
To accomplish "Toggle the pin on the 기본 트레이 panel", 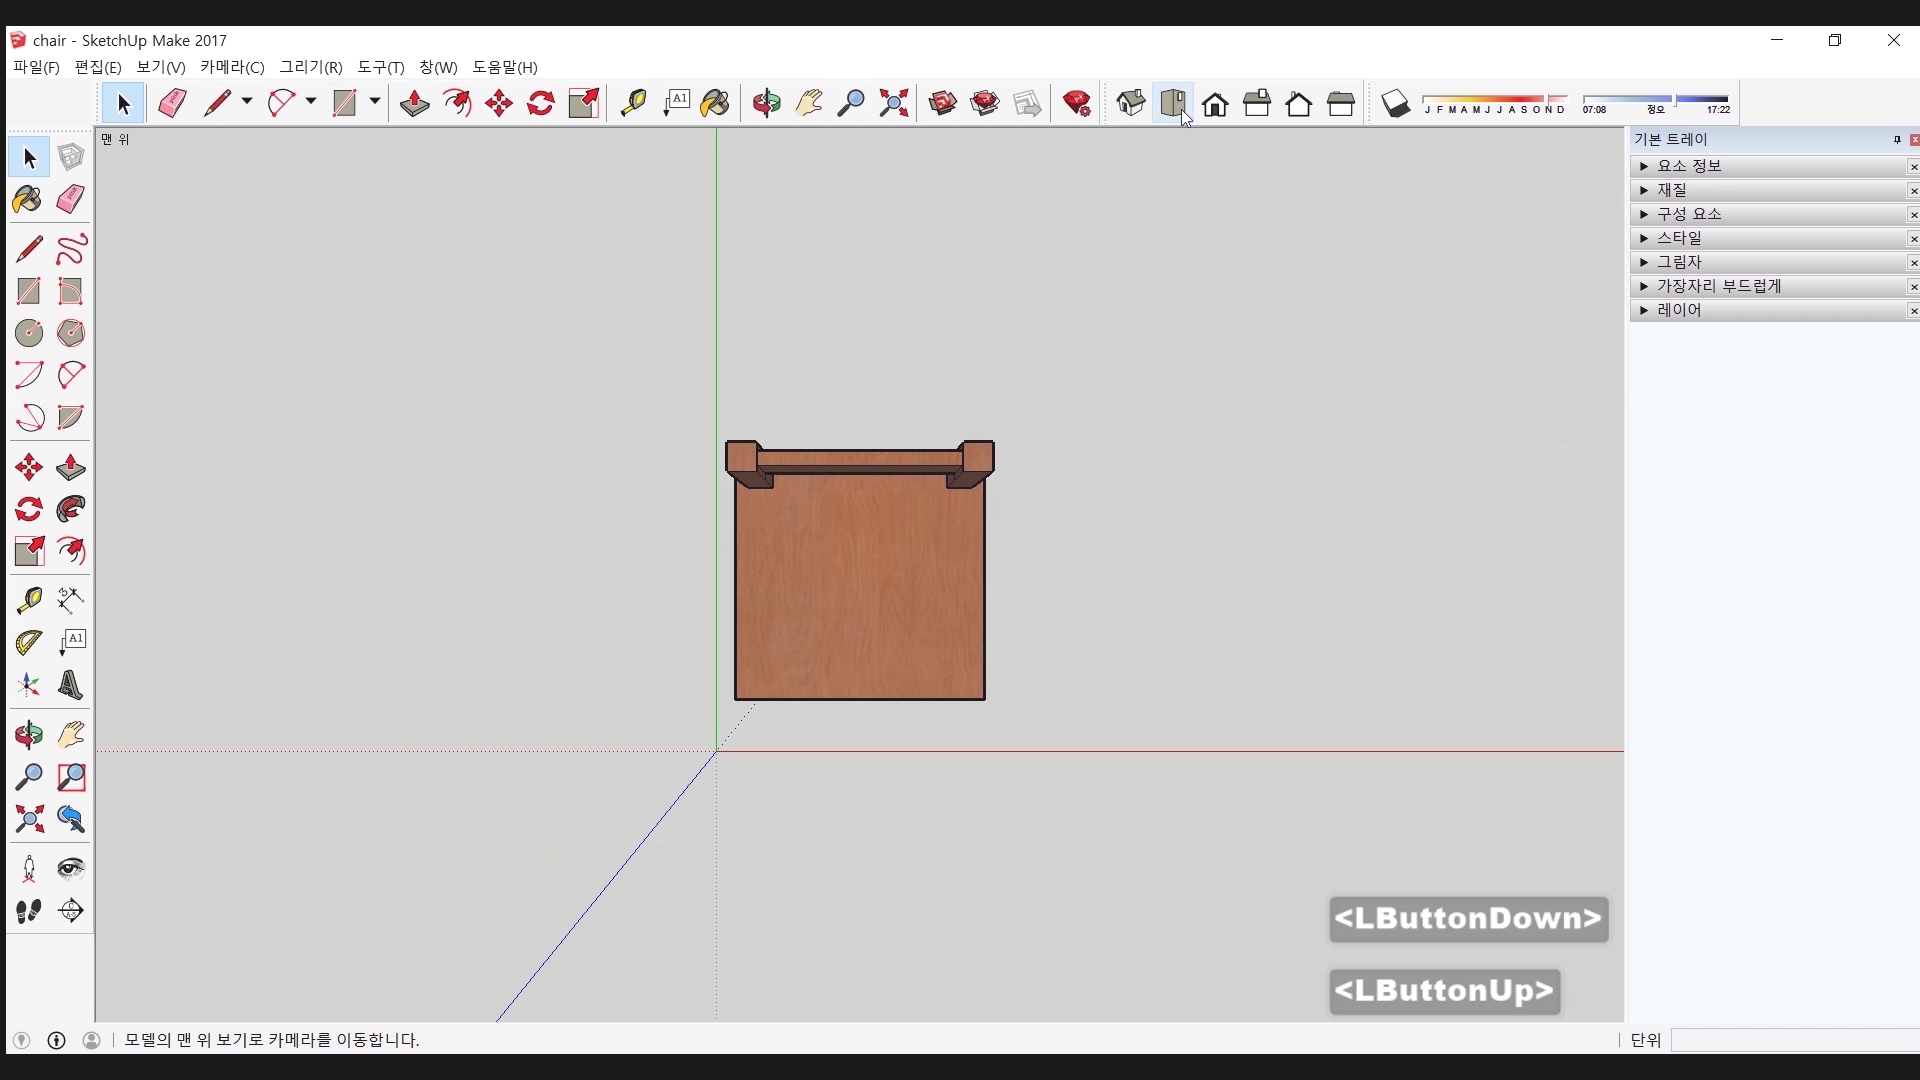I will click(x=1897, y=140).
